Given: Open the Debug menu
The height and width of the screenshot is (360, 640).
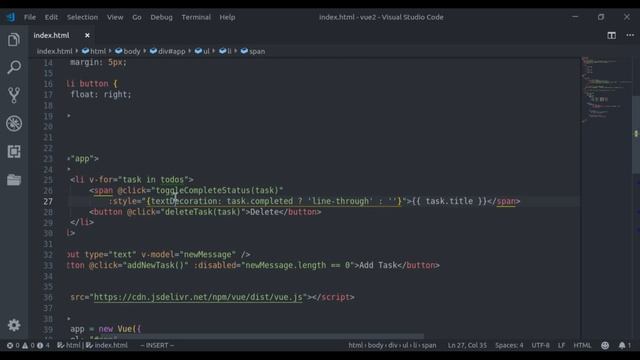Looking at the screenshot, I should click(x=161, y=17).
